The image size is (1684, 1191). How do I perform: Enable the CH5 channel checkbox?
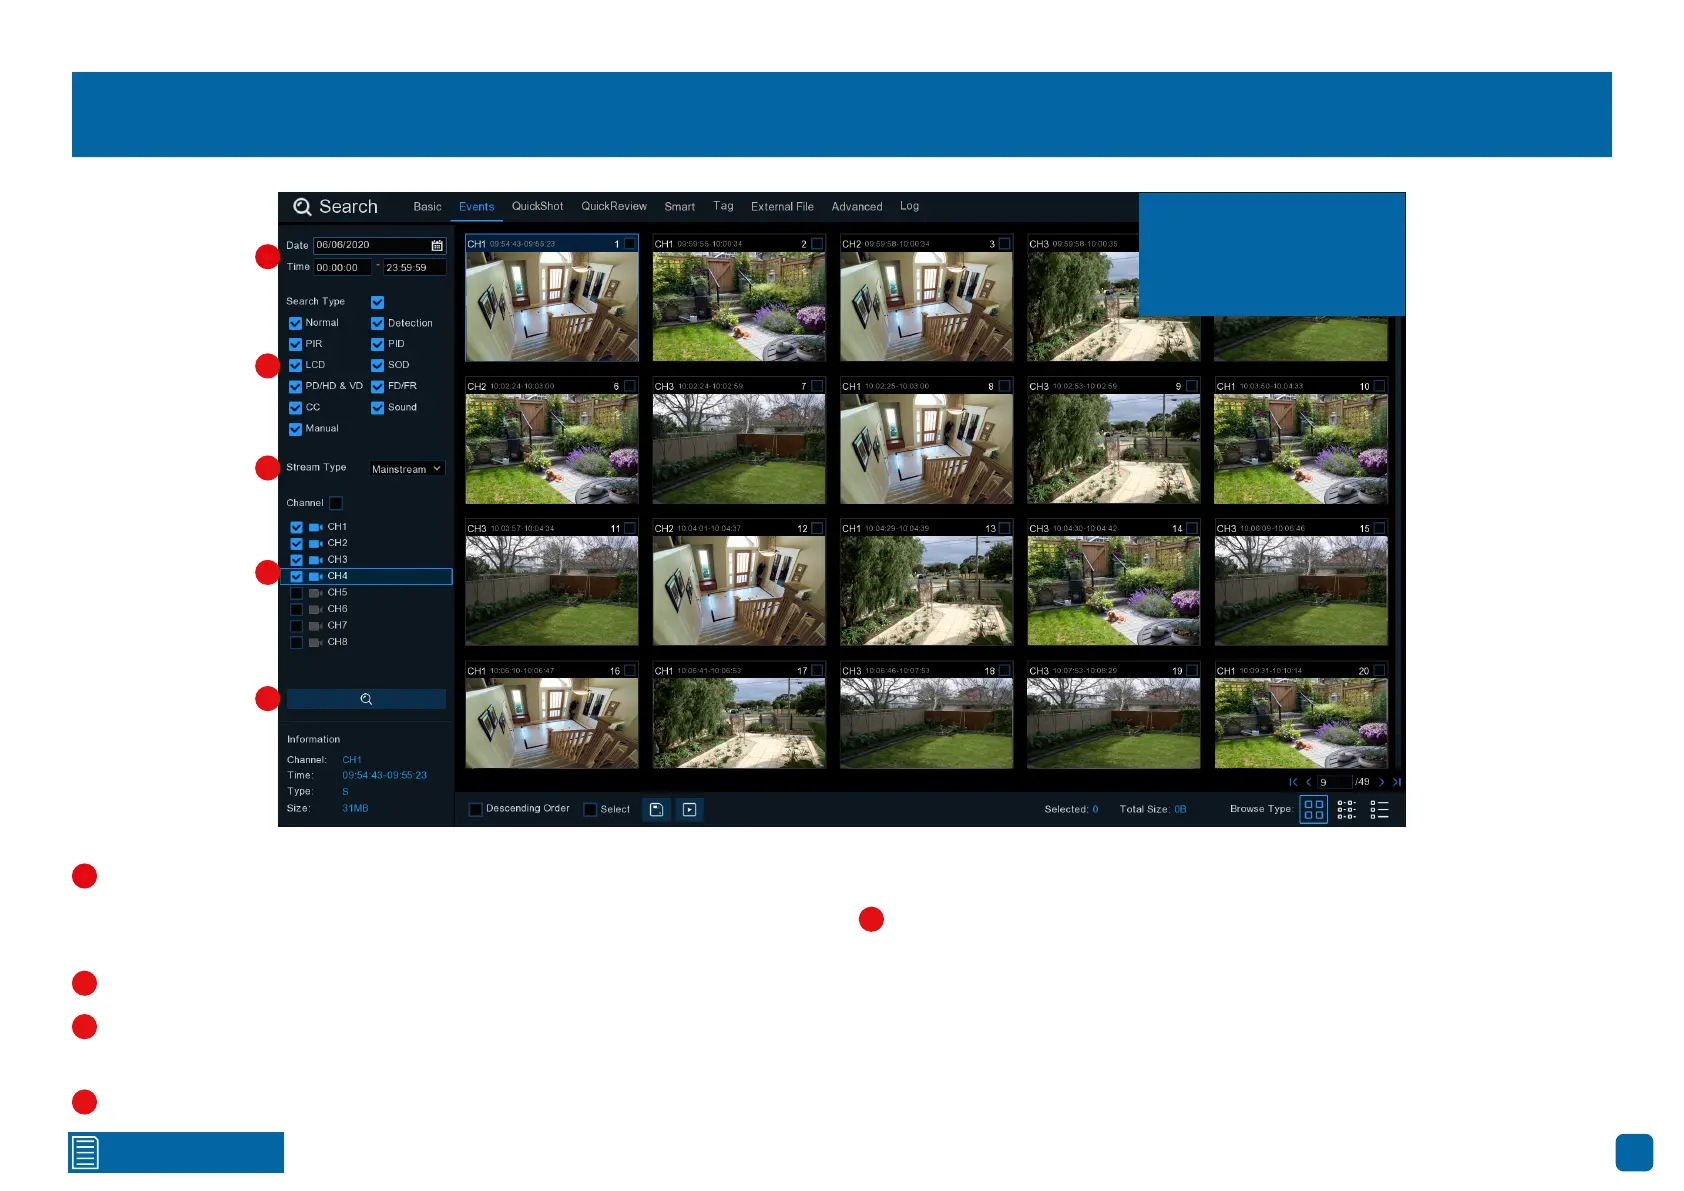(x=296, y=593)
